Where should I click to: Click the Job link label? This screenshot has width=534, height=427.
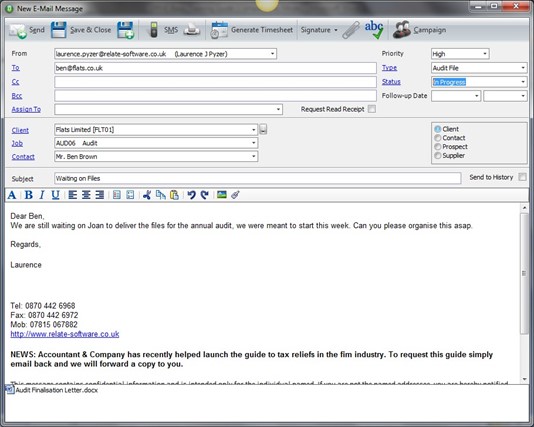17,143
